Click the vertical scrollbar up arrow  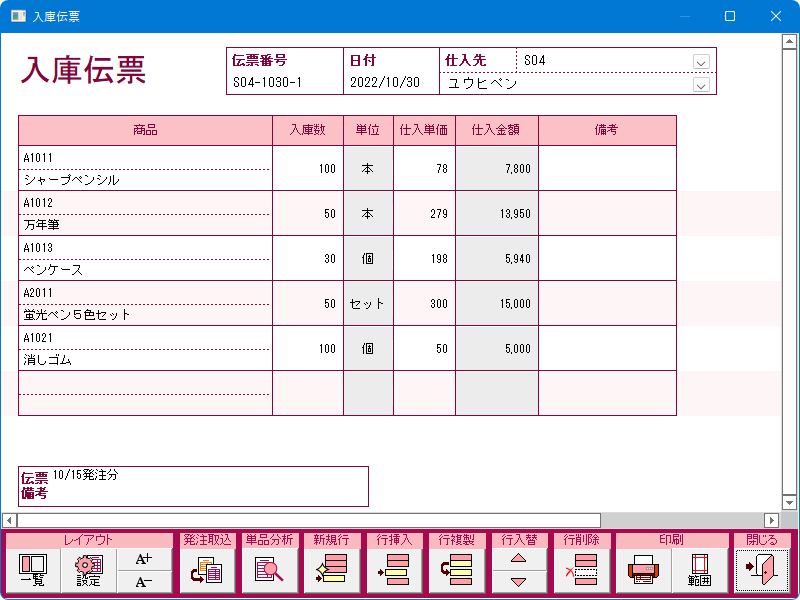click(789, 41)
